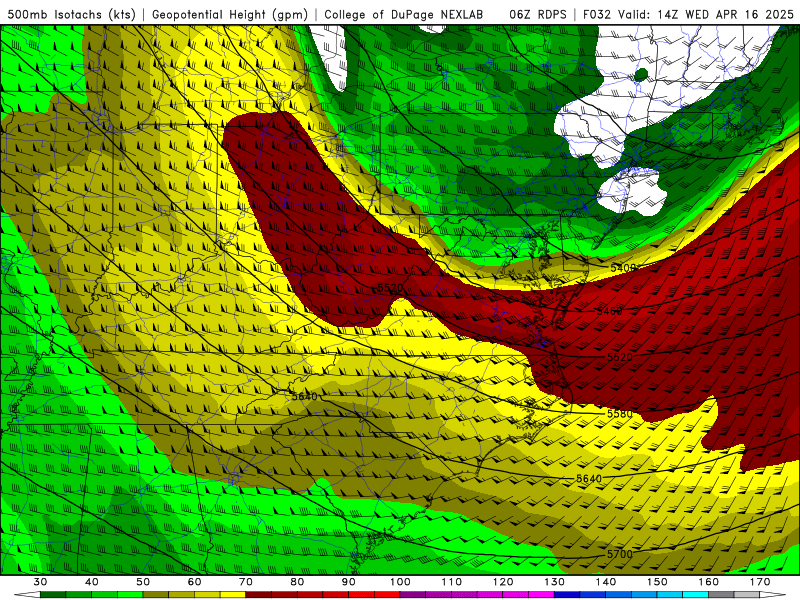Click the 170 value on the color scale
This screenshot has width=800, height=600.
[x=760, y=582]
